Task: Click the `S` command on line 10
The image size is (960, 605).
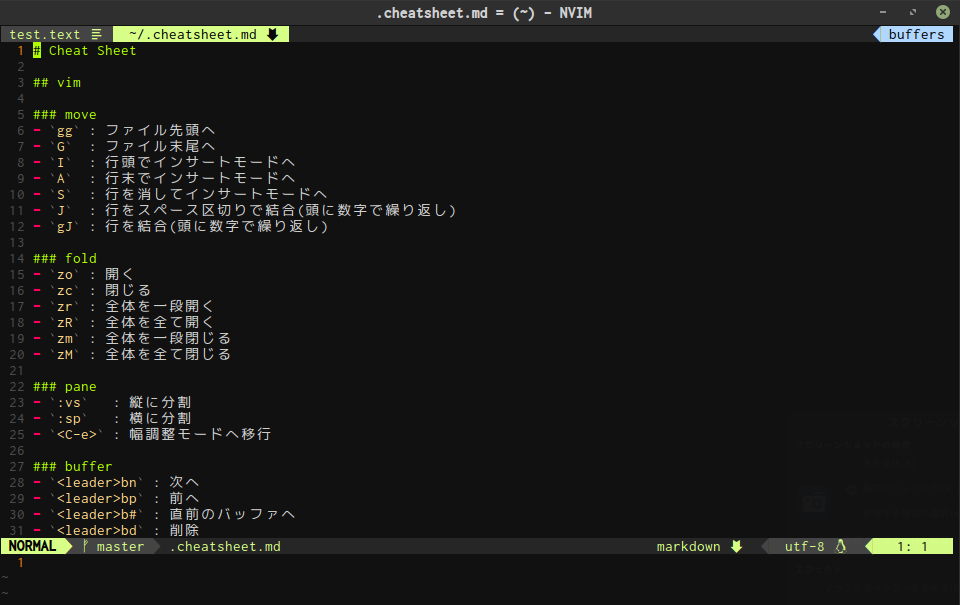Action: click(61, 195)
